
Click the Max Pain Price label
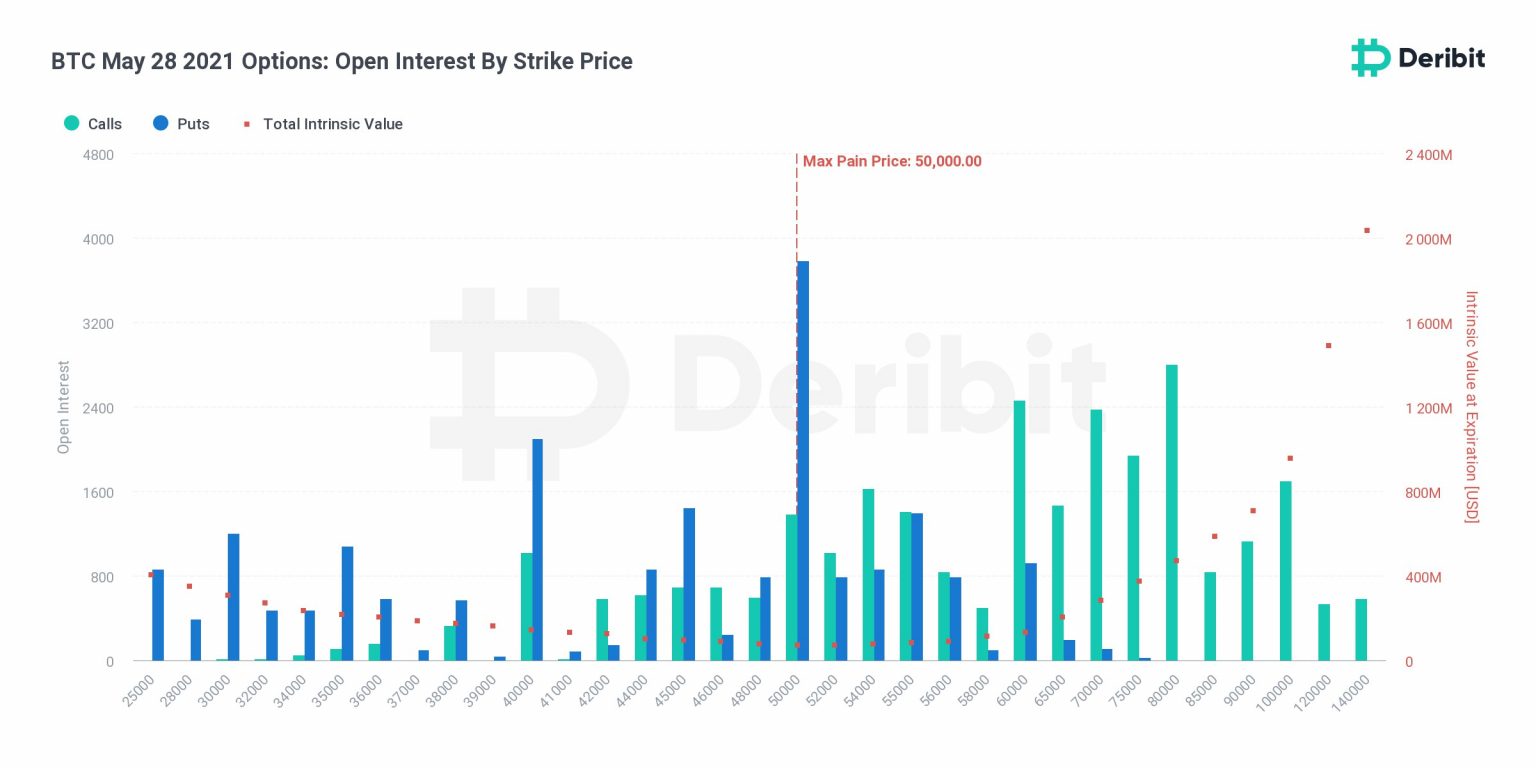892,161
